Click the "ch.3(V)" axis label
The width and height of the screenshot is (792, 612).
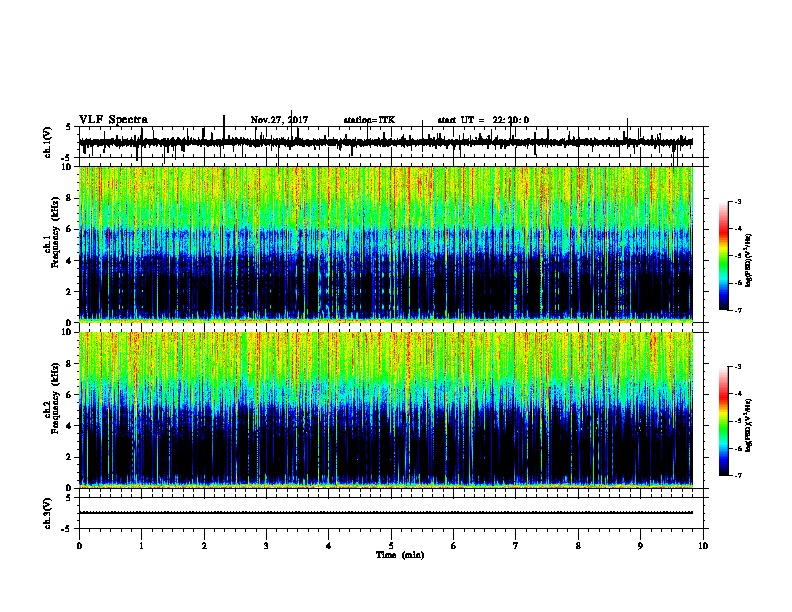48,513
